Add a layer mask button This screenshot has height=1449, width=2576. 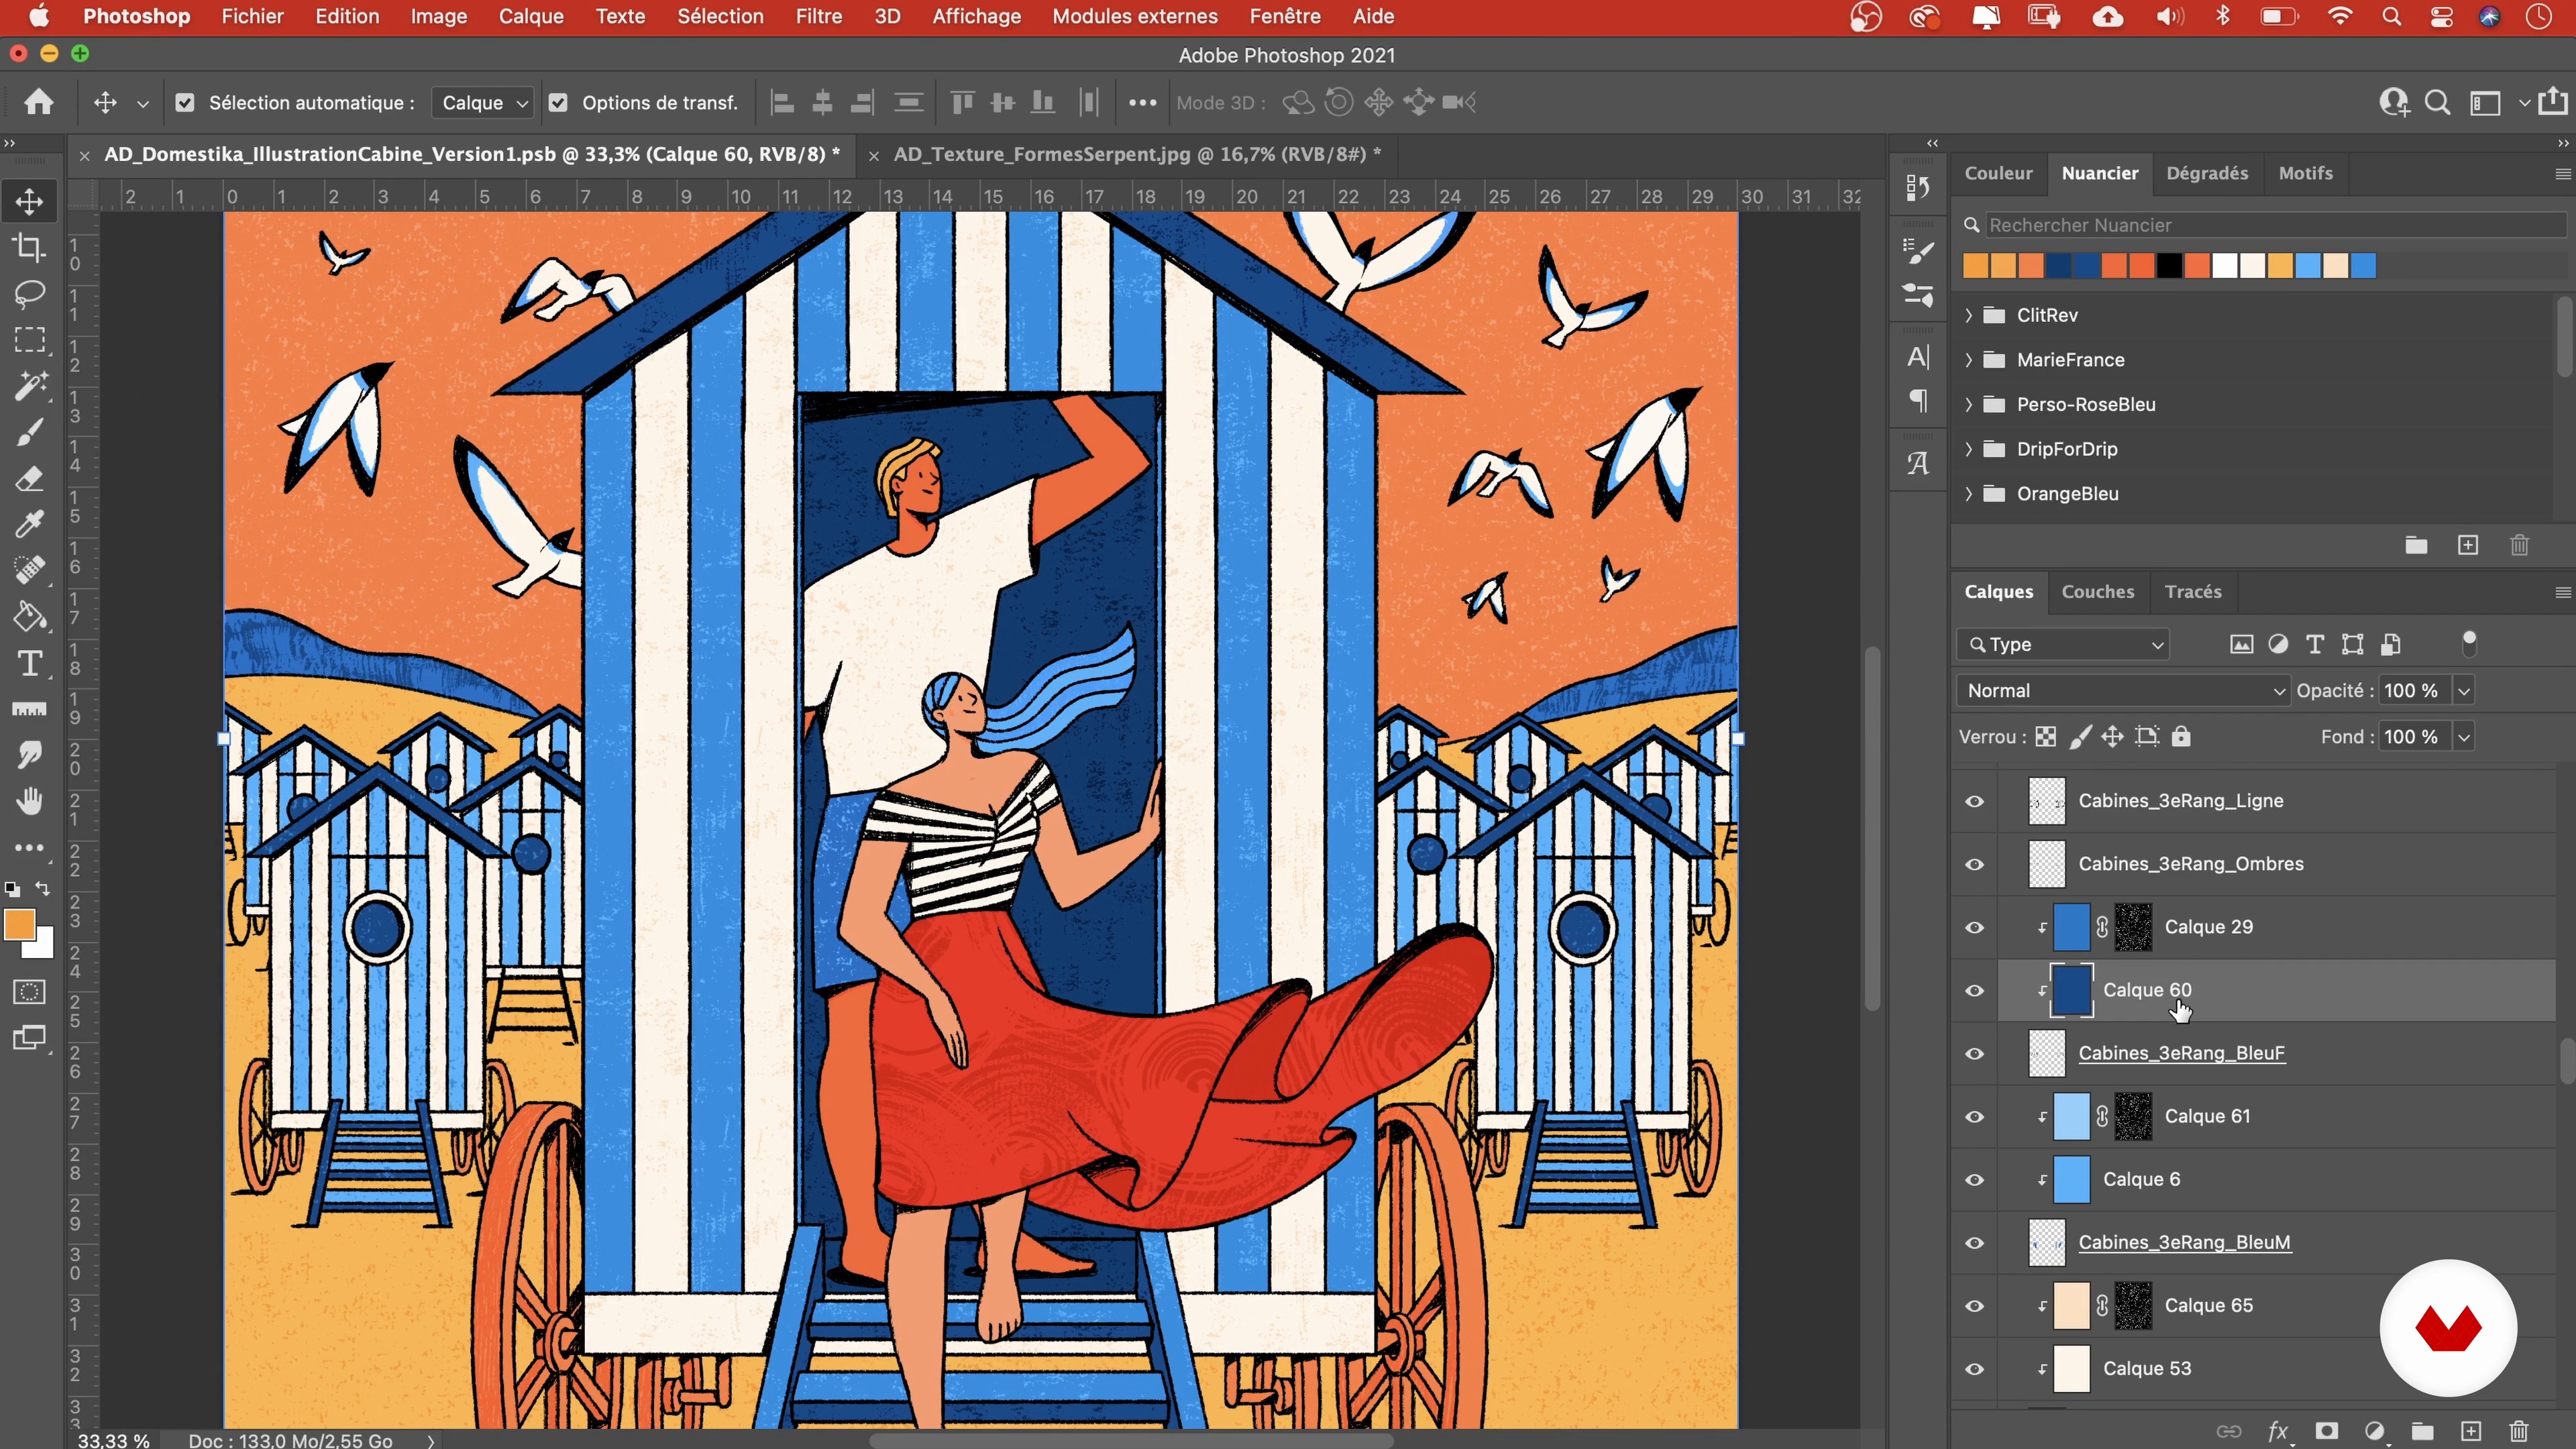click(2327, 1431)
